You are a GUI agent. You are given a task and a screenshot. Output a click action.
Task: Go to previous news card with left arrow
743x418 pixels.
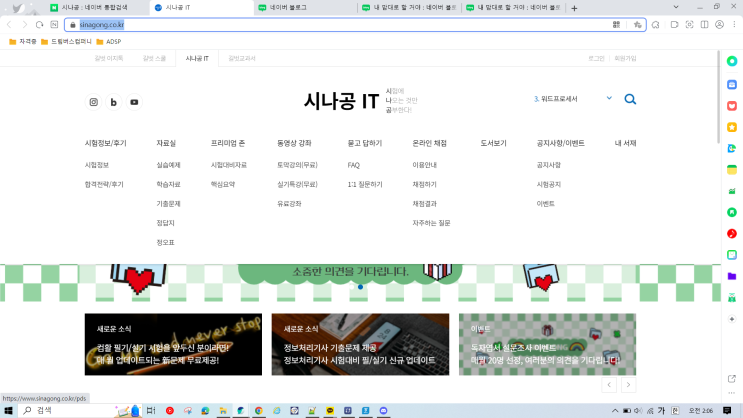(609, 385)
